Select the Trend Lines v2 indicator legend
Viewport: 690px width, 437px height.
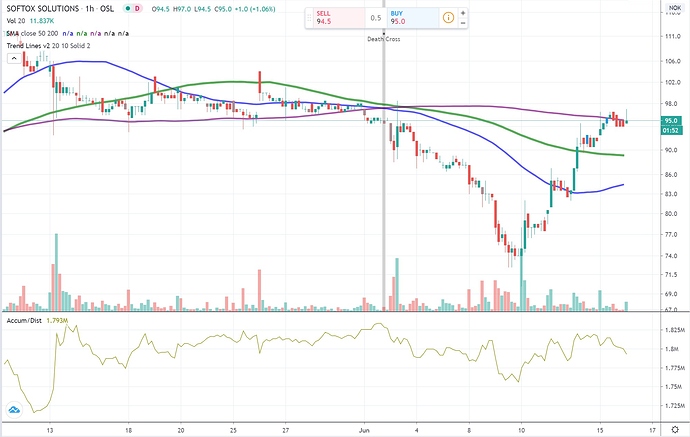coord(48,46)
